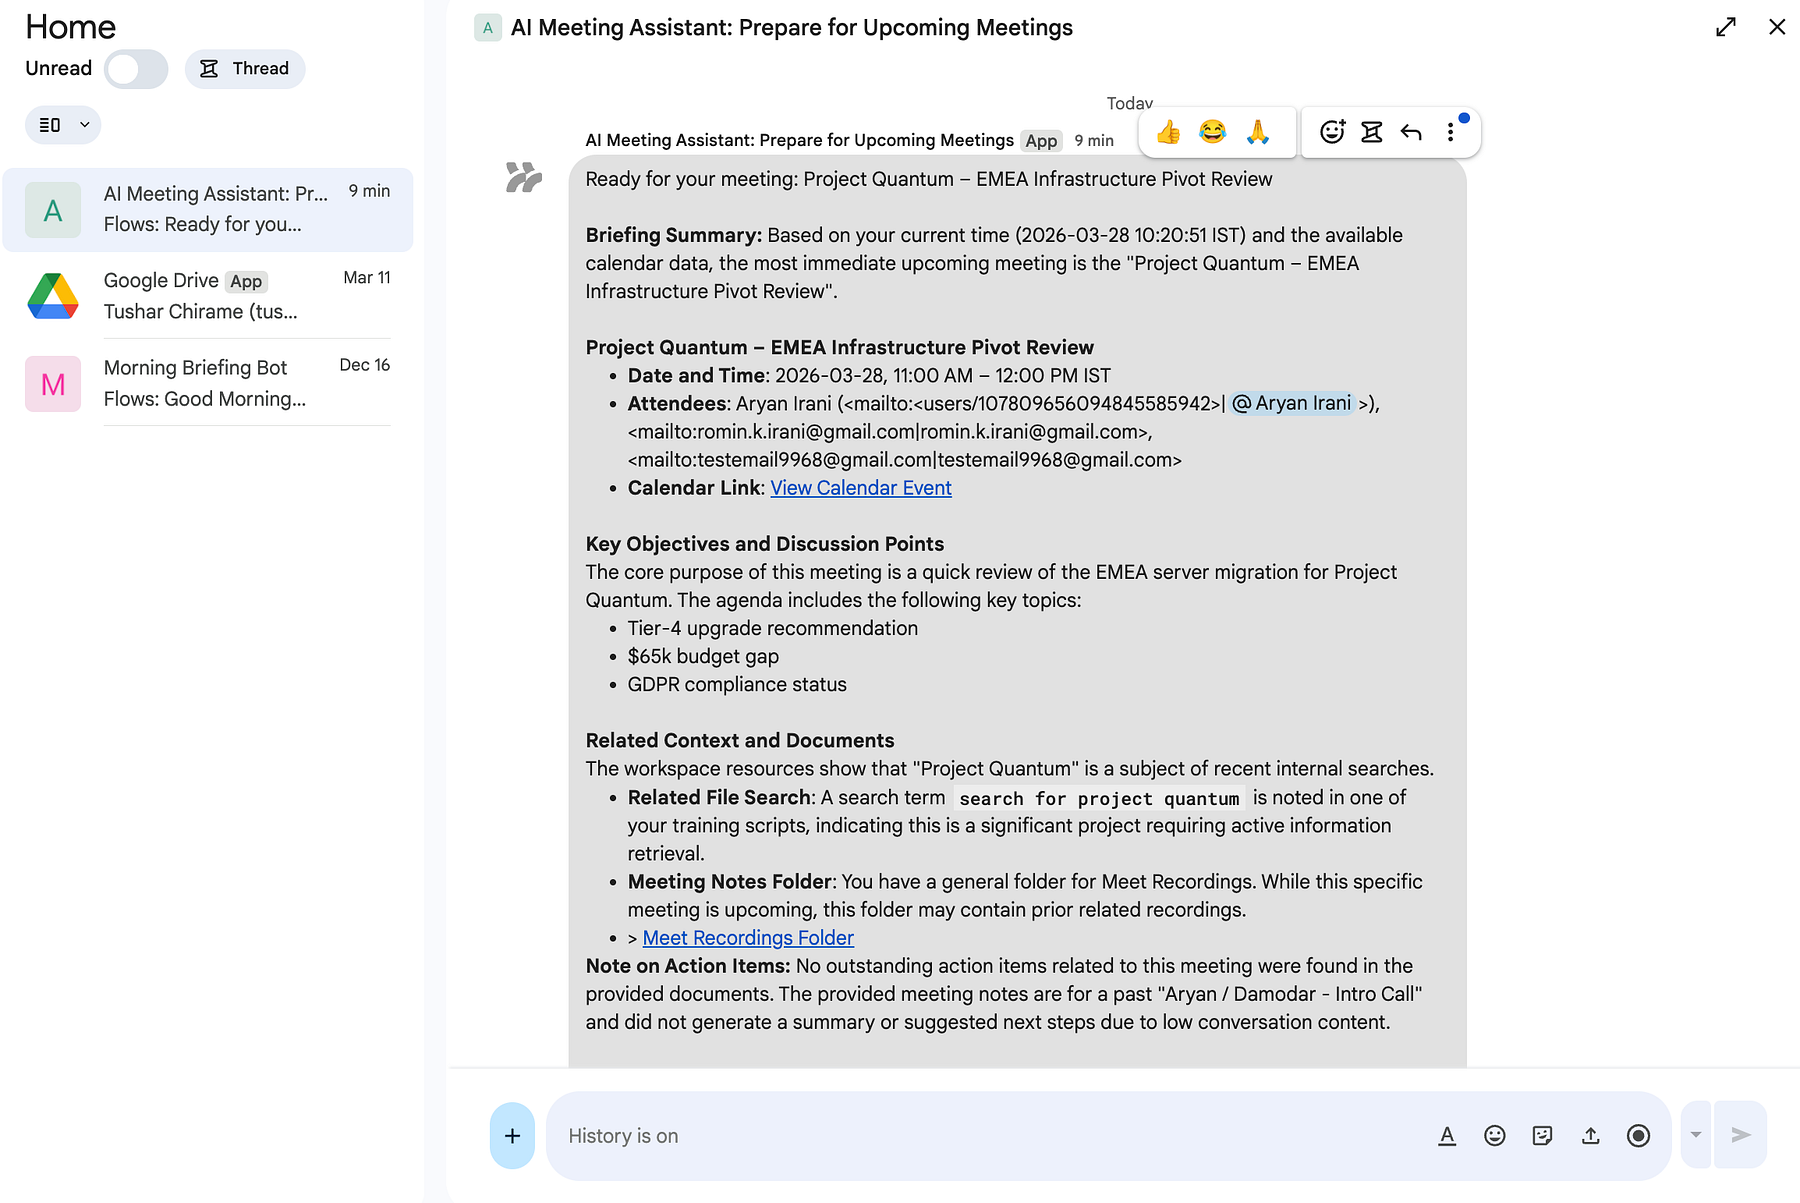
Task: Open the Google Drive app conversation
Action: click(x=208, y=296)
